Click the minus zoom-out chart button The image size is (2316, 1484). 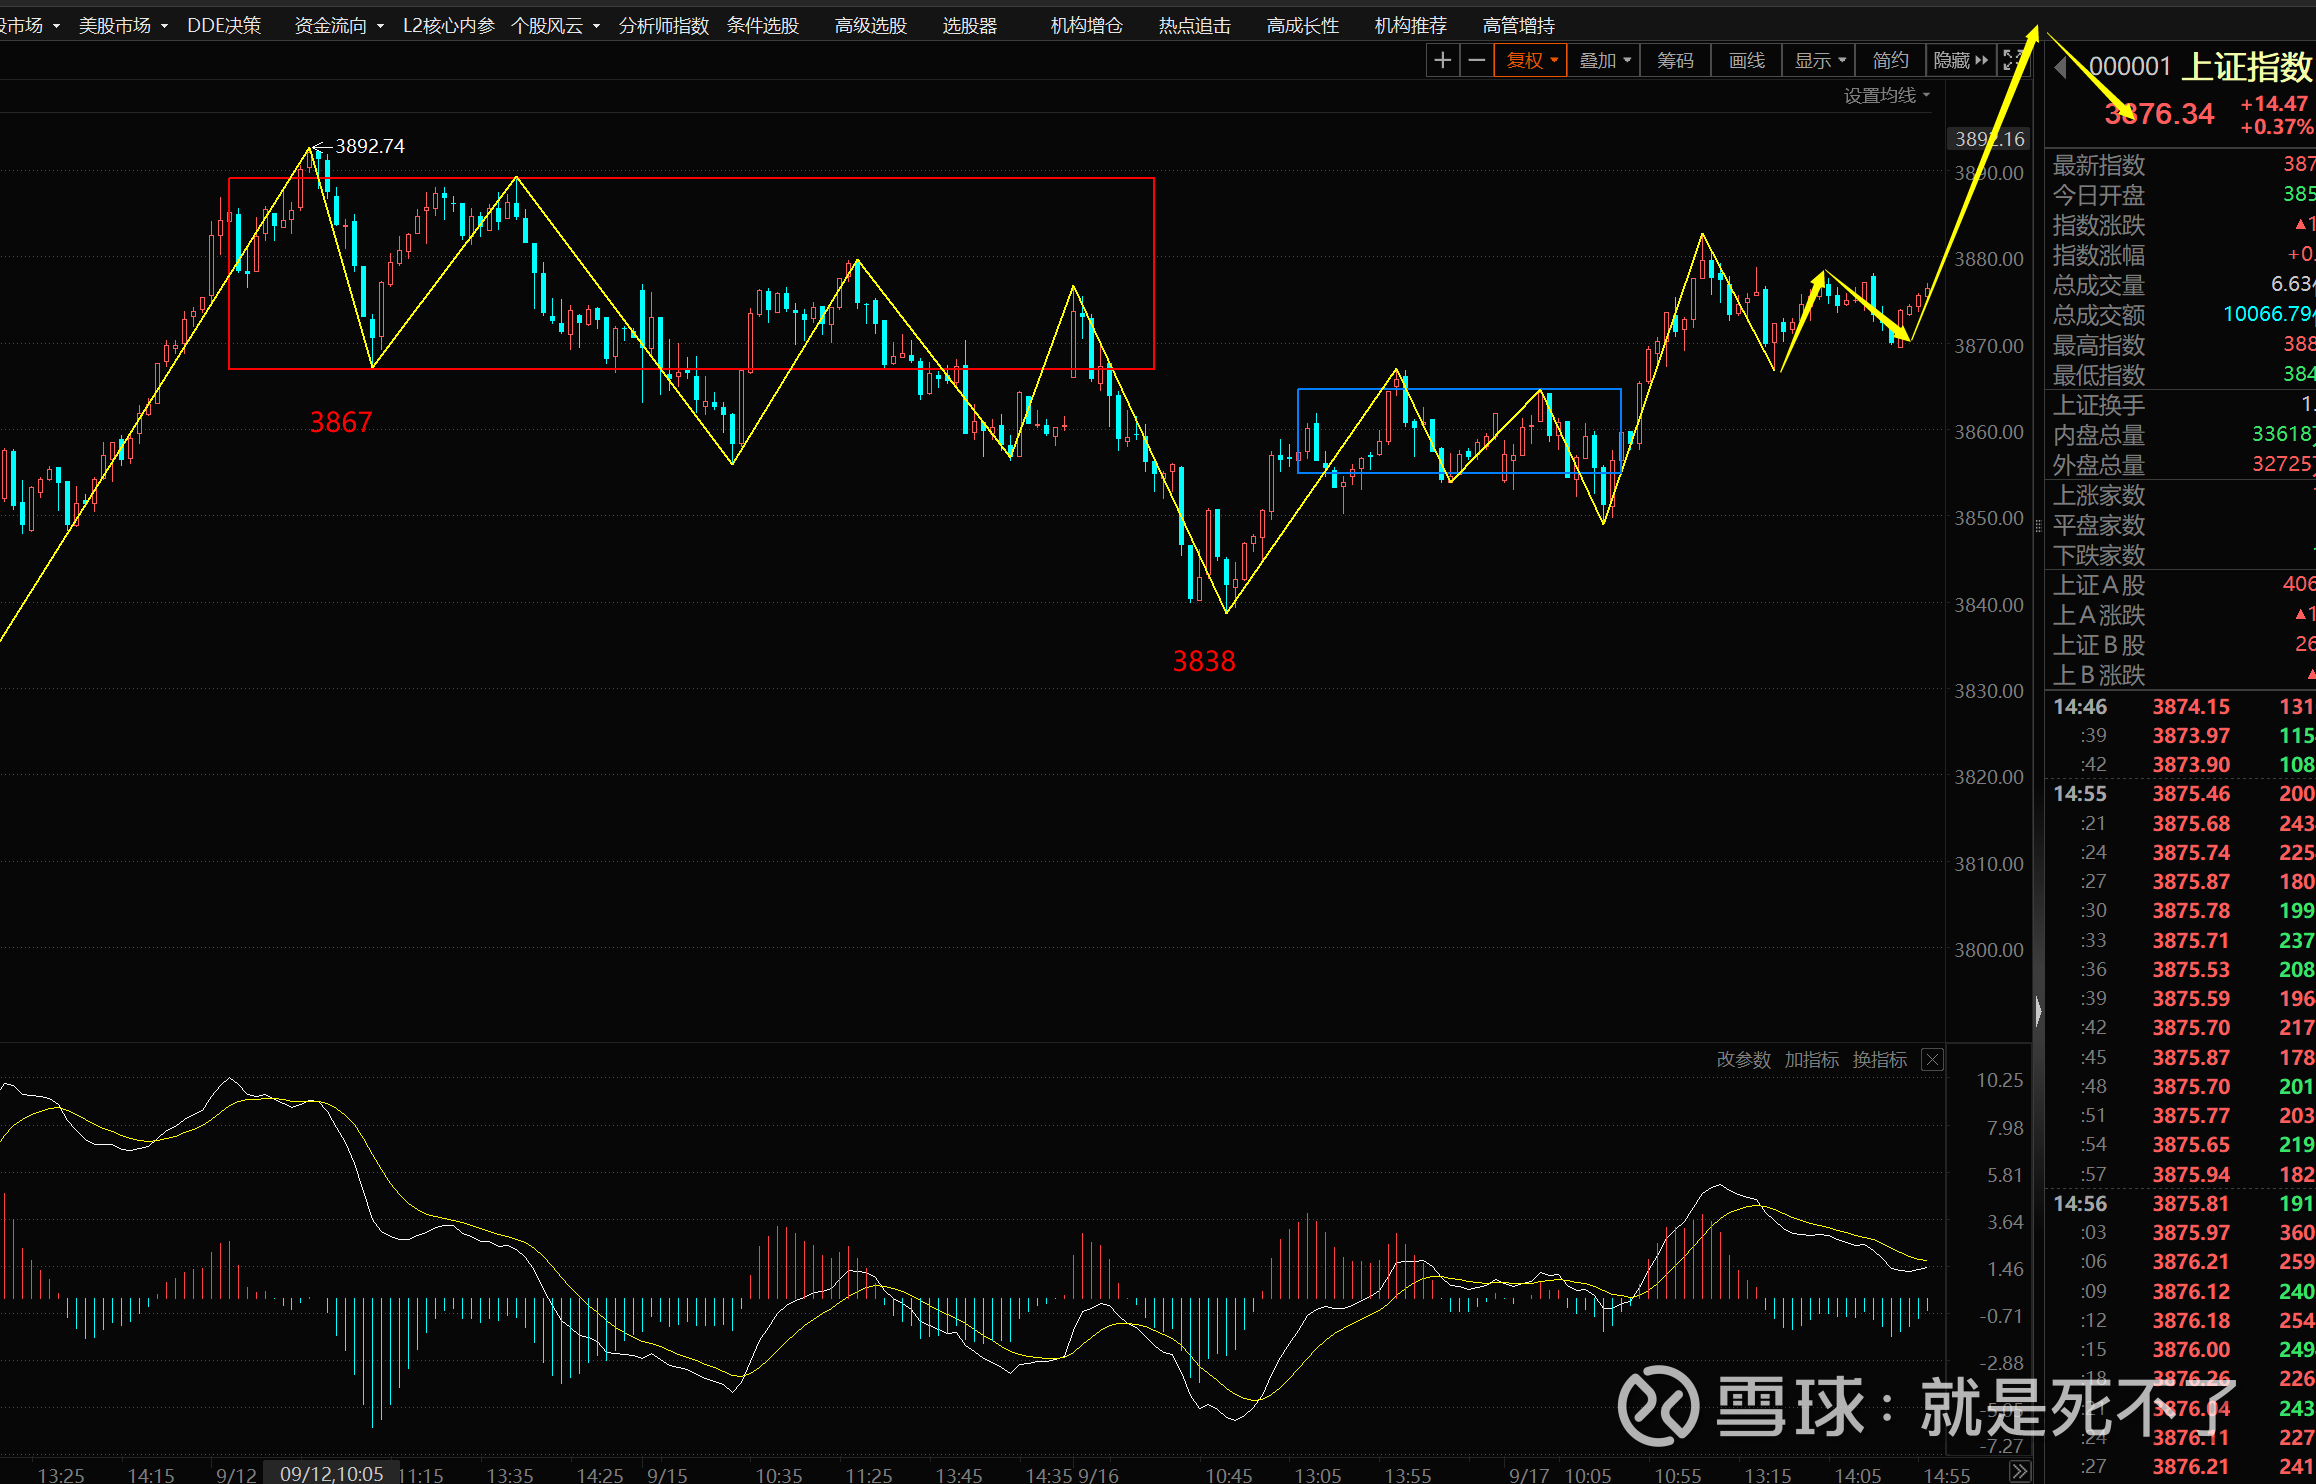pos(1476,61)
